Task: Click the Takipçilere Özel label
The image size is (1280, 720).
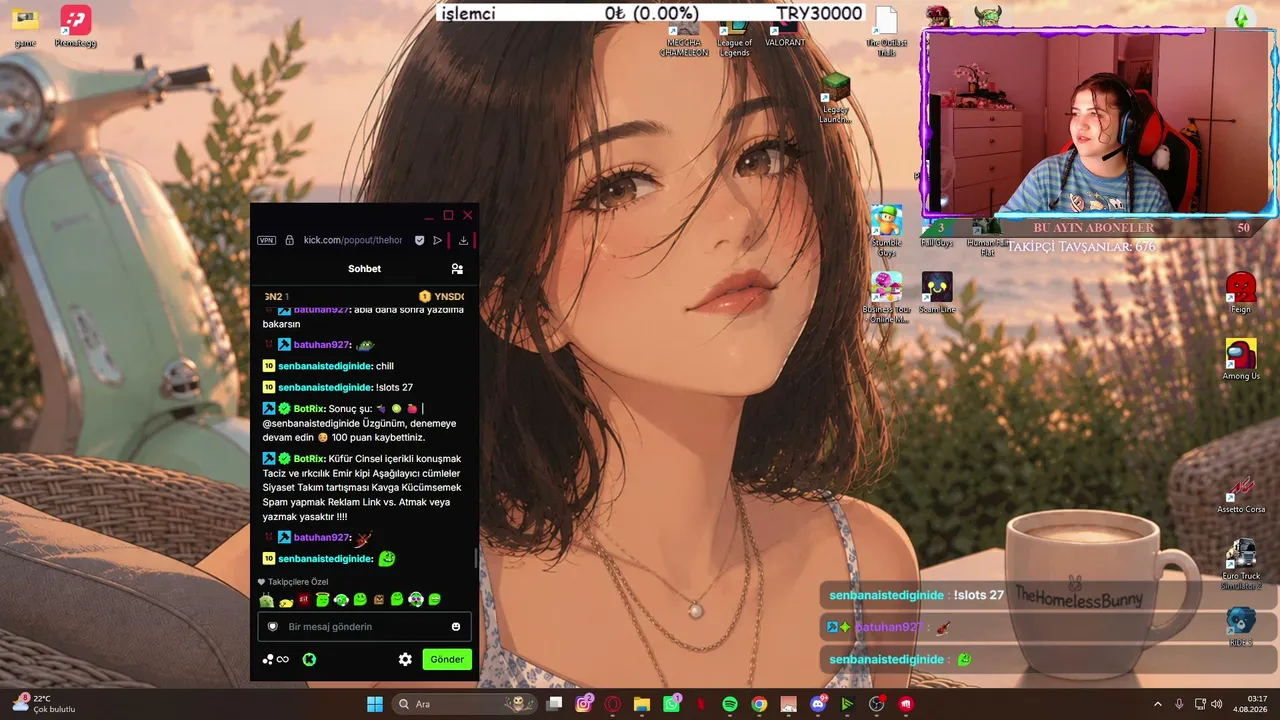Action: pyautogui.click(x=293, y=582)
